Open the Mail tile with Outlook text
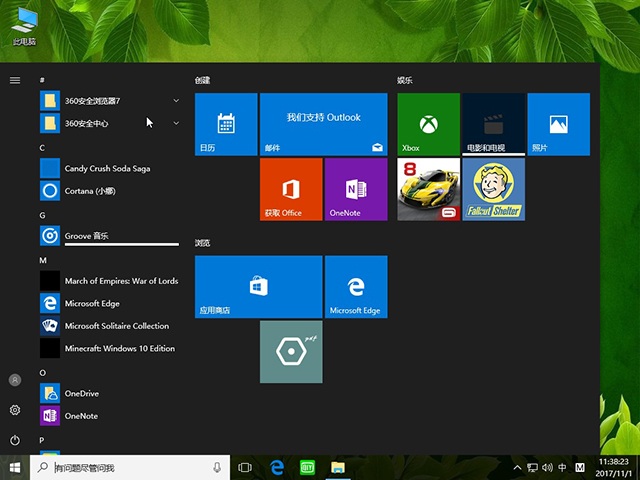 324,124
